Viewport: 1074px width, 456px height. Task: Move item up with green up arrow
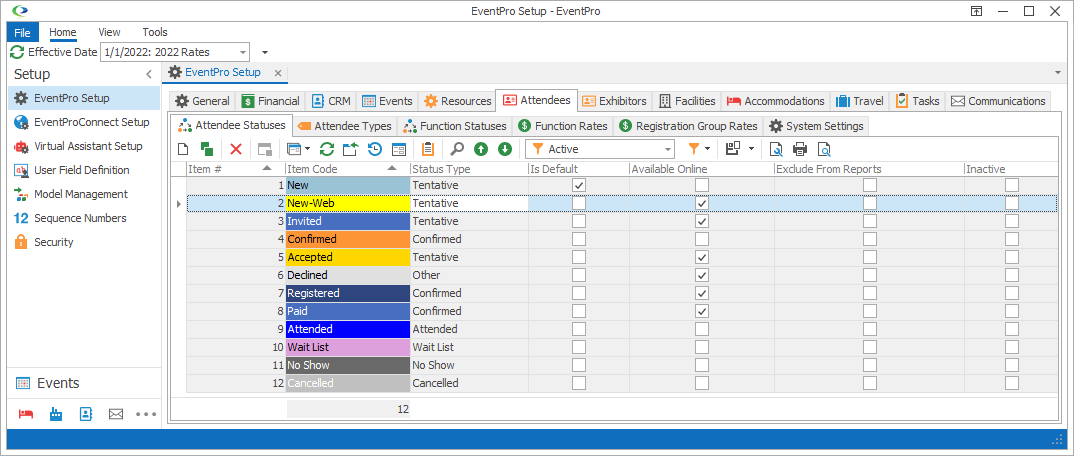[481, 149]
